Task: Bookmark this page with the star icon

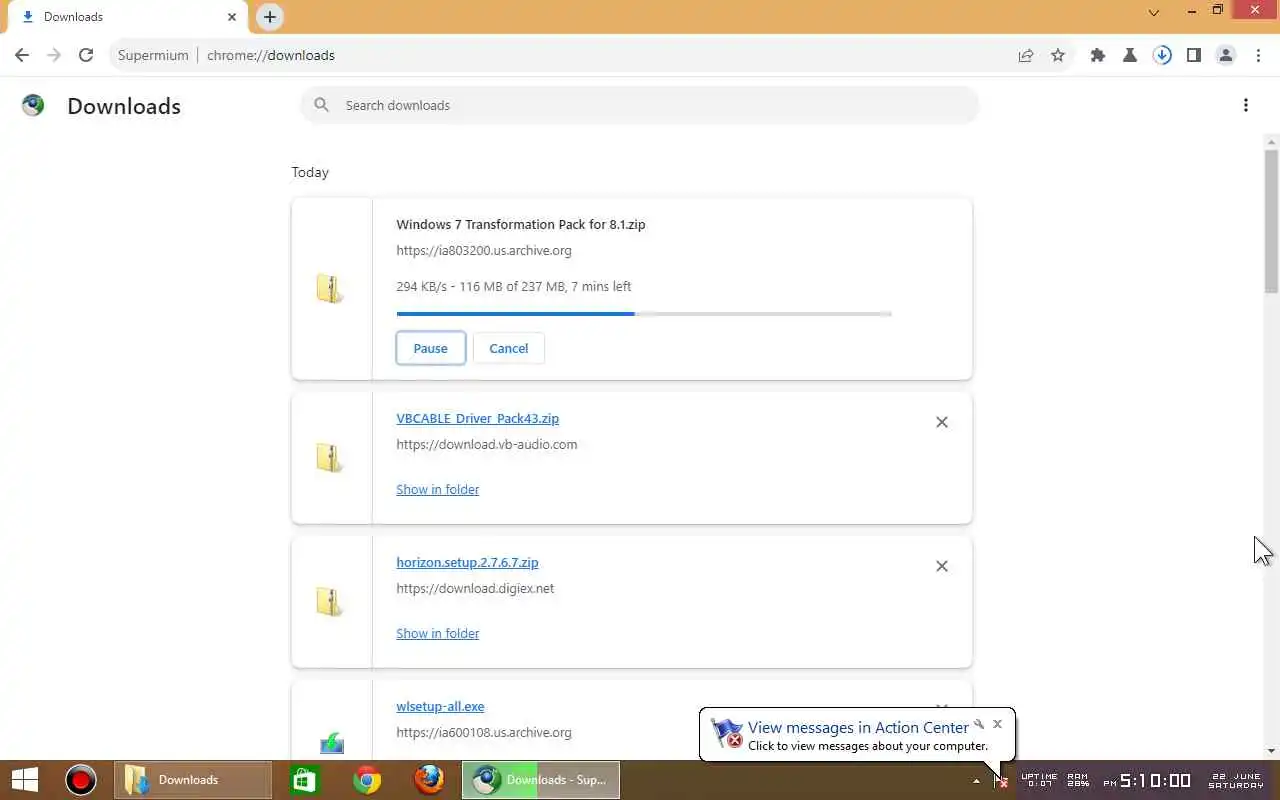Action: [1058, 56]
